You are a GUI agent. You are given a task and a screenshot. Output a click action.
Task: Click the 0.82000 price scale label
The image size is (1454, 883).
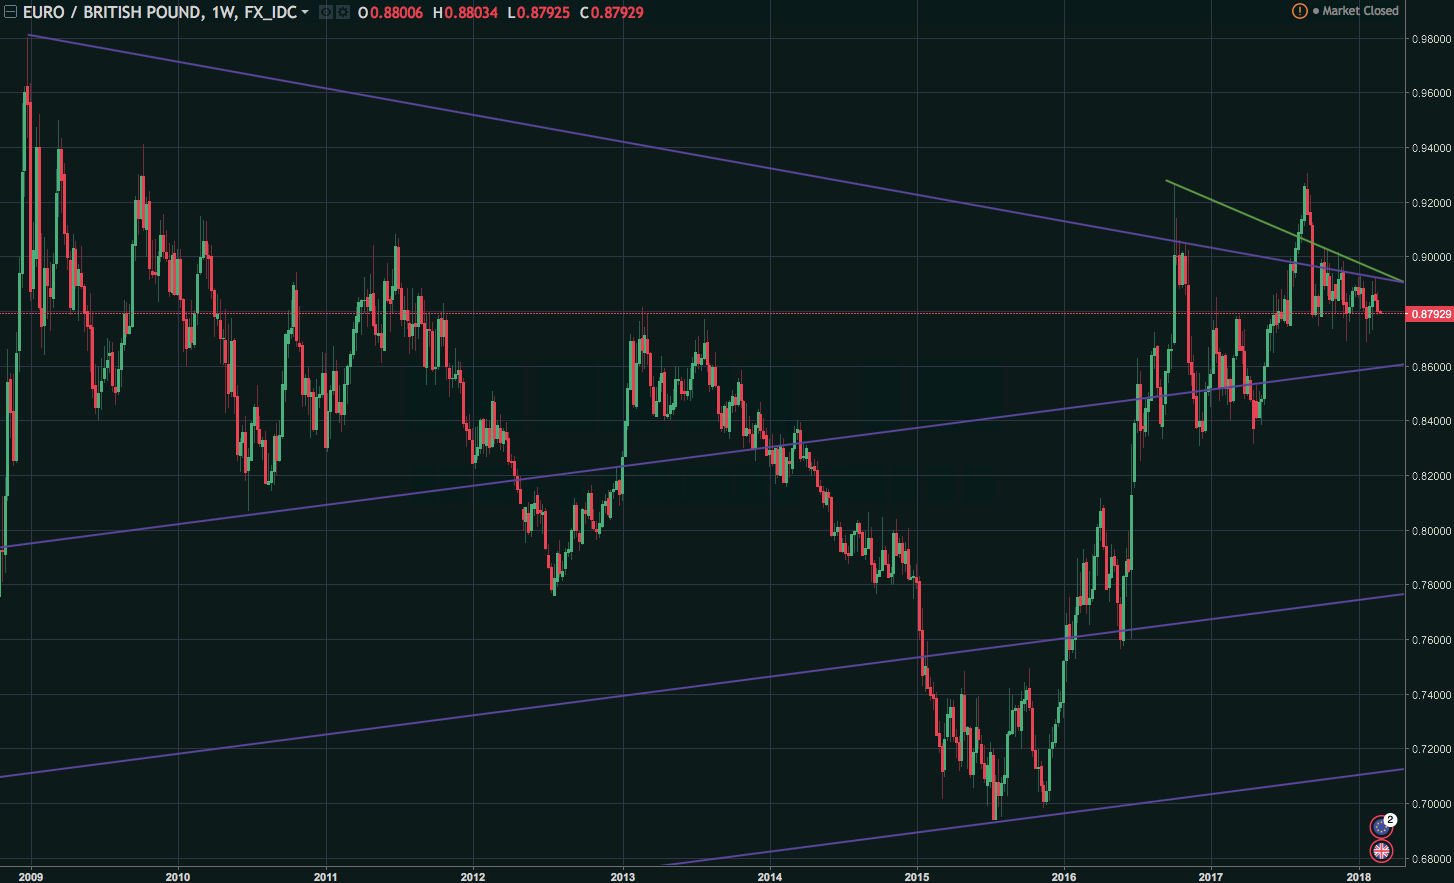1431,477
